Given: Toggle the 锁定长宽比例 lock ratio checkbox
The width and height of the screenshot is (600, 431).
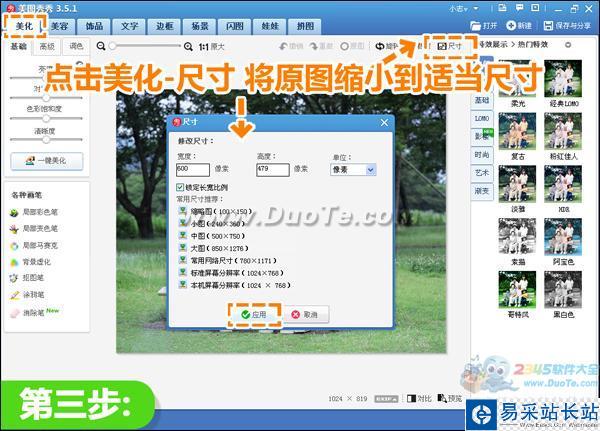Looking at the screenshot, I should 180,187.
